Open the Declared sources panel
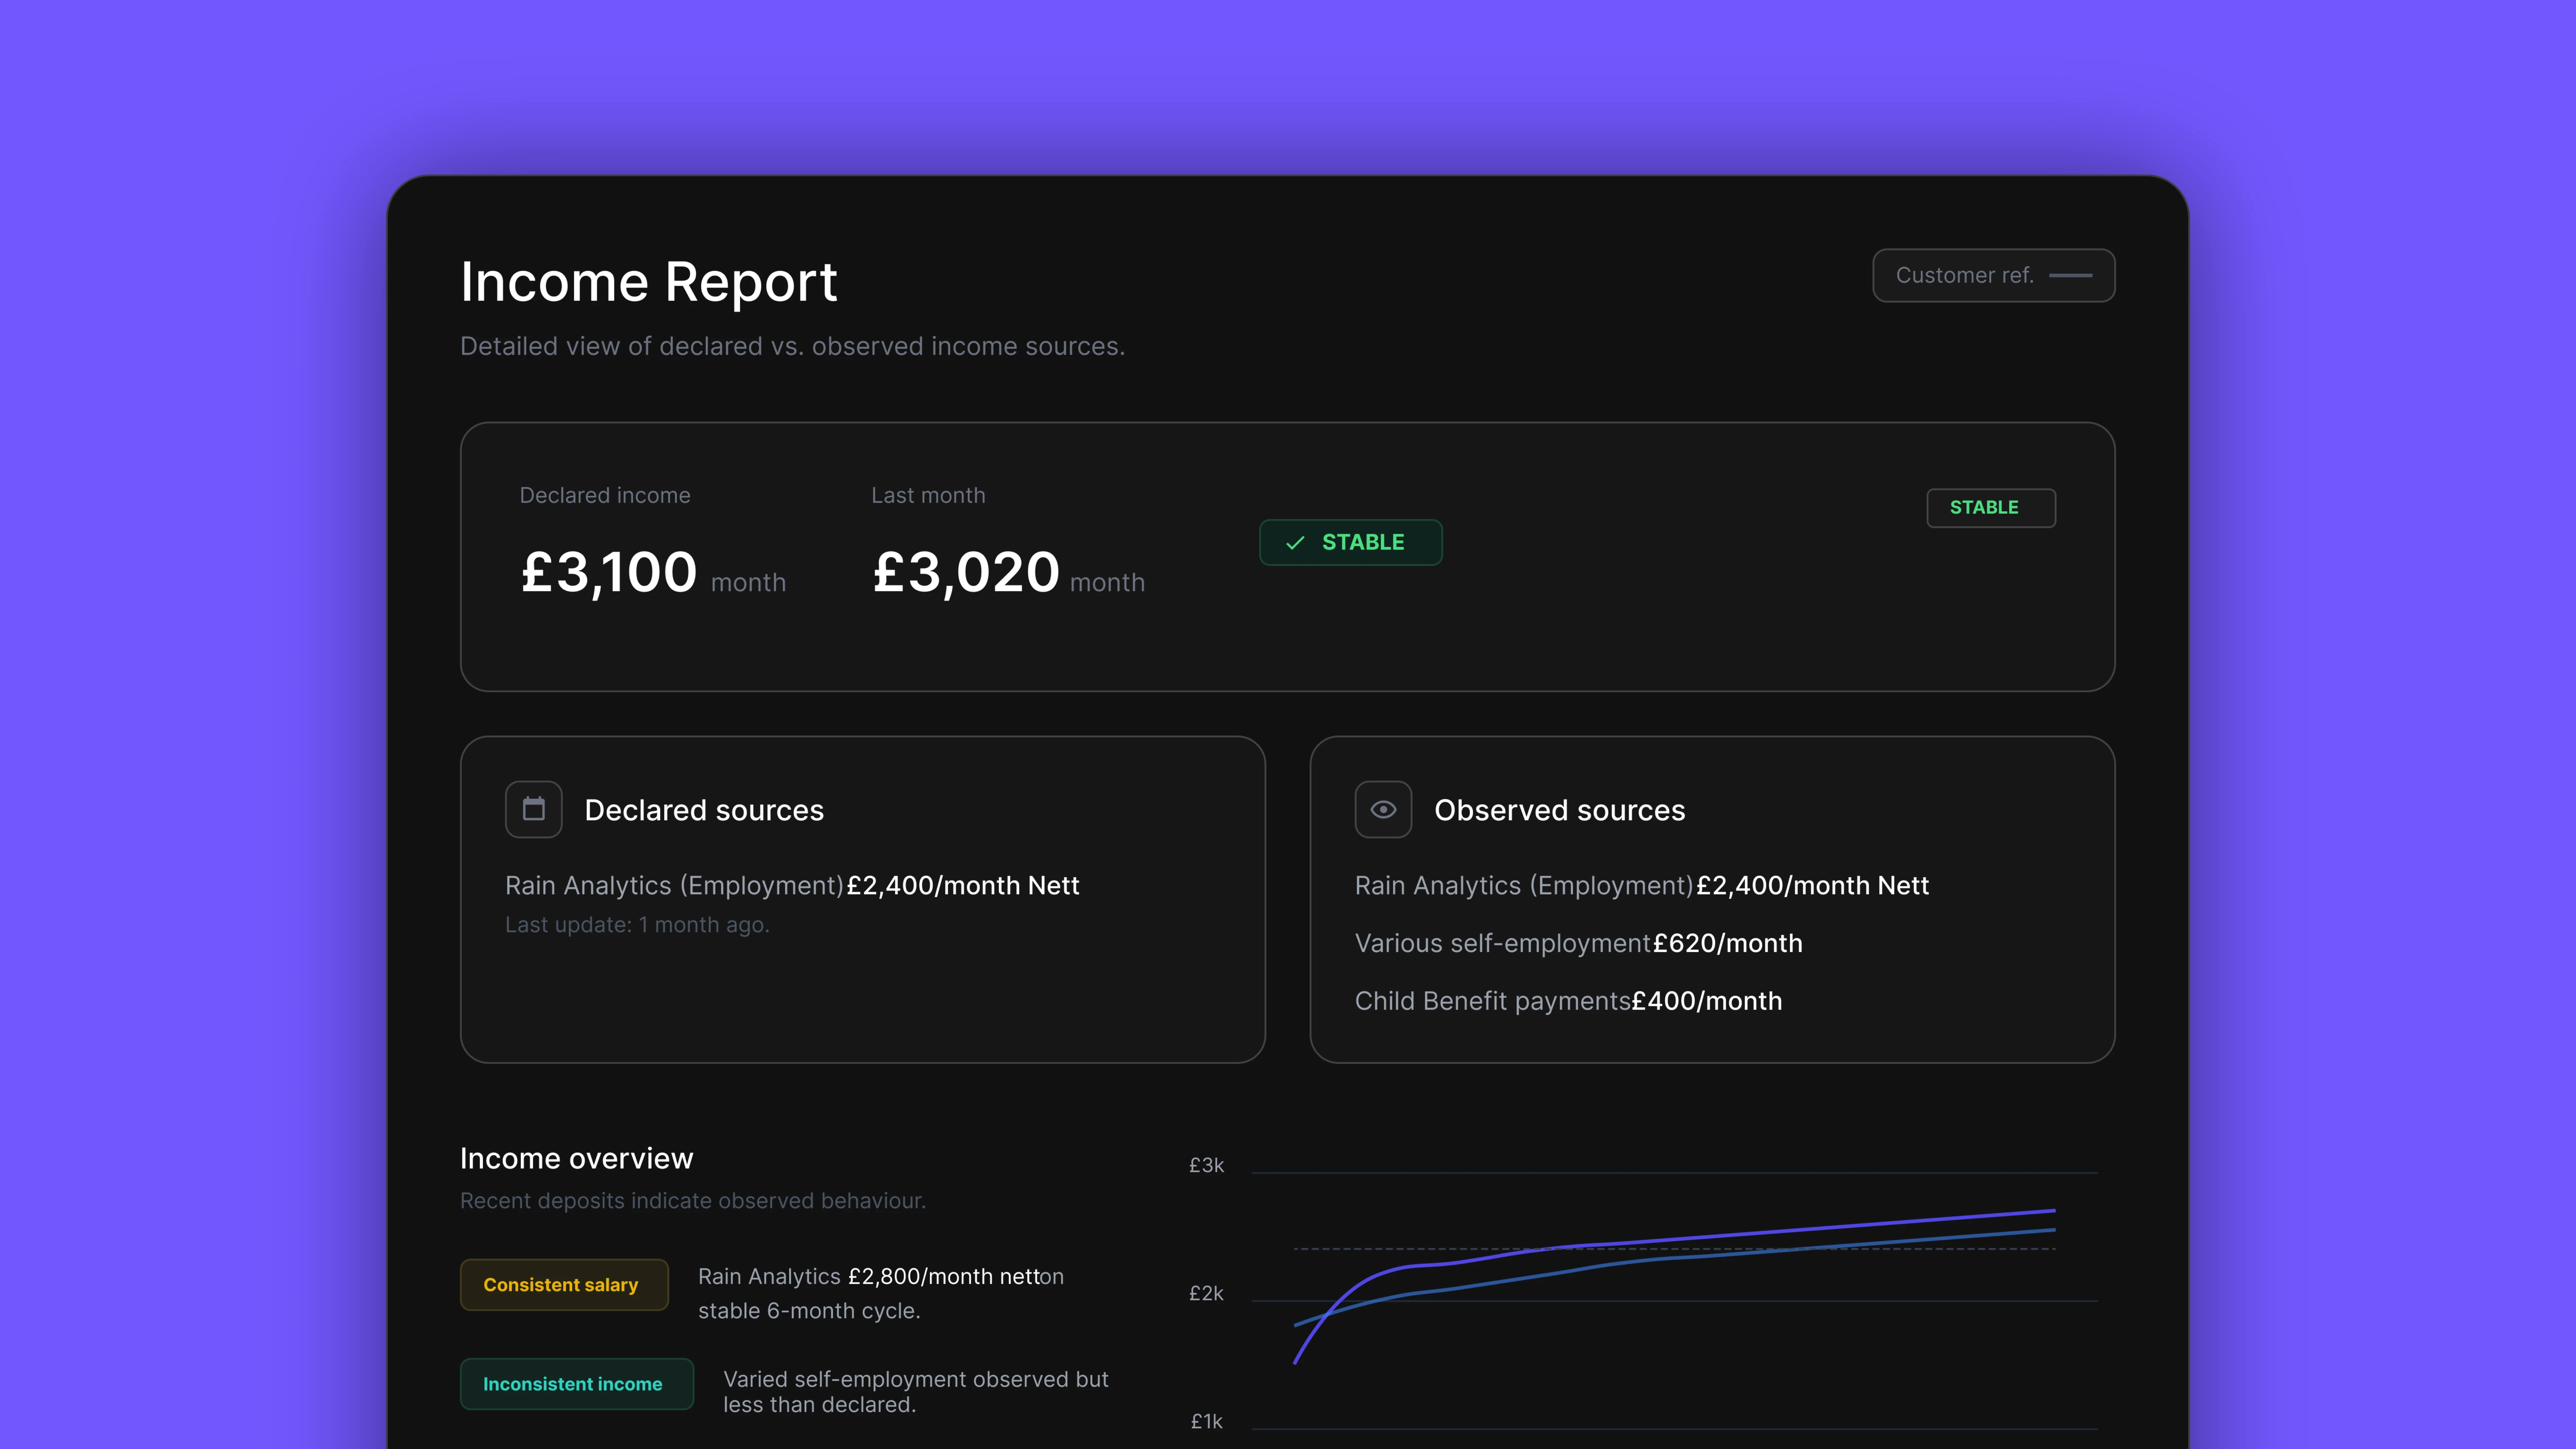Viewport: 2576px width, 1449px height. click(862, 900)
